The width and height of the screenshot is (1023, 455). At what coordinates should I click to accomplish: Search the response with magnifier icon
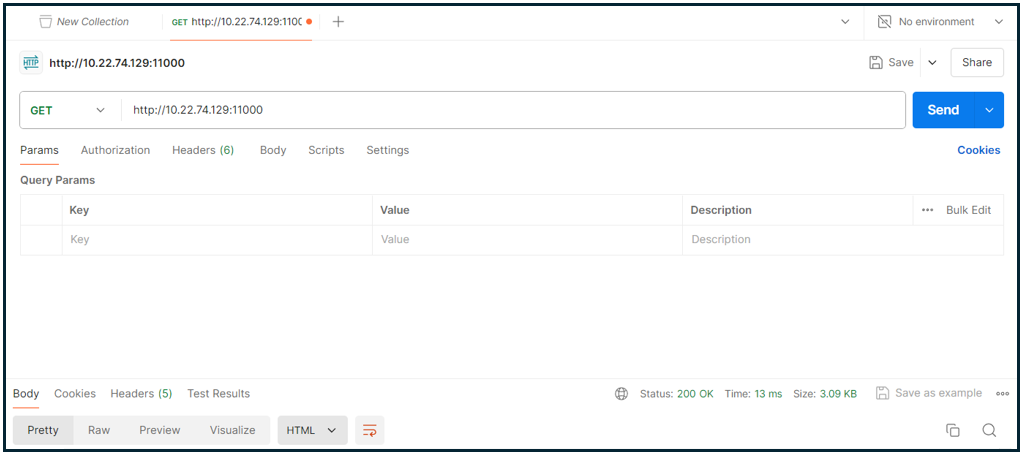(989, 430)
